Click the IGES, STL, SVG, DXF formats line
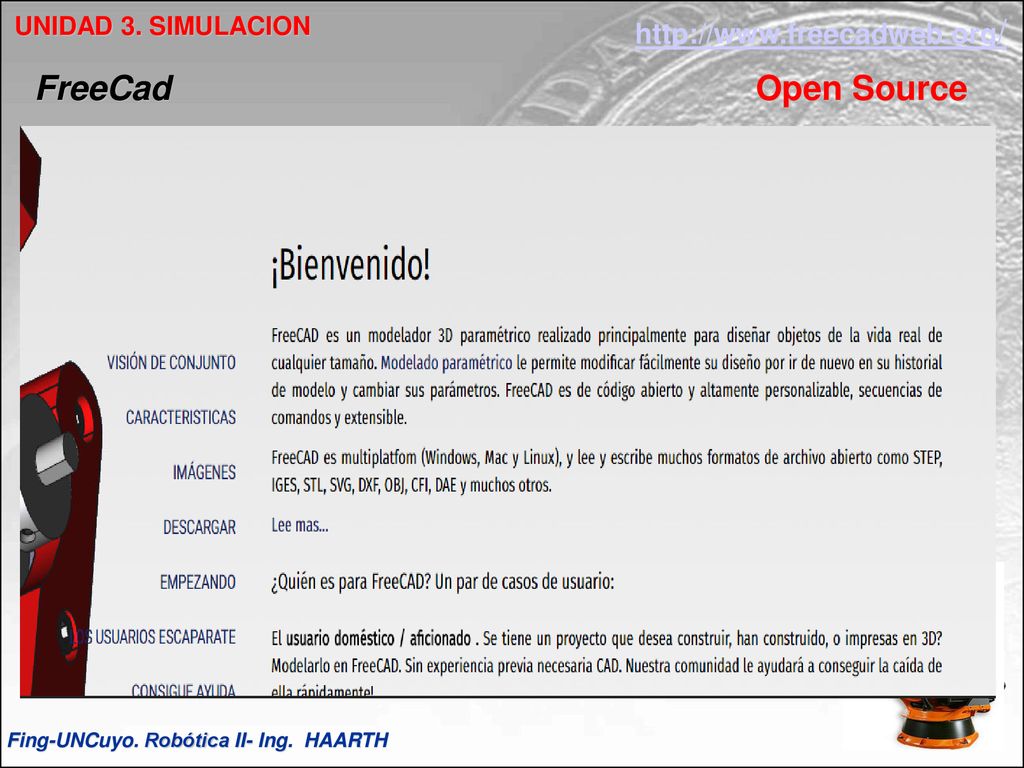 point(411,485)
